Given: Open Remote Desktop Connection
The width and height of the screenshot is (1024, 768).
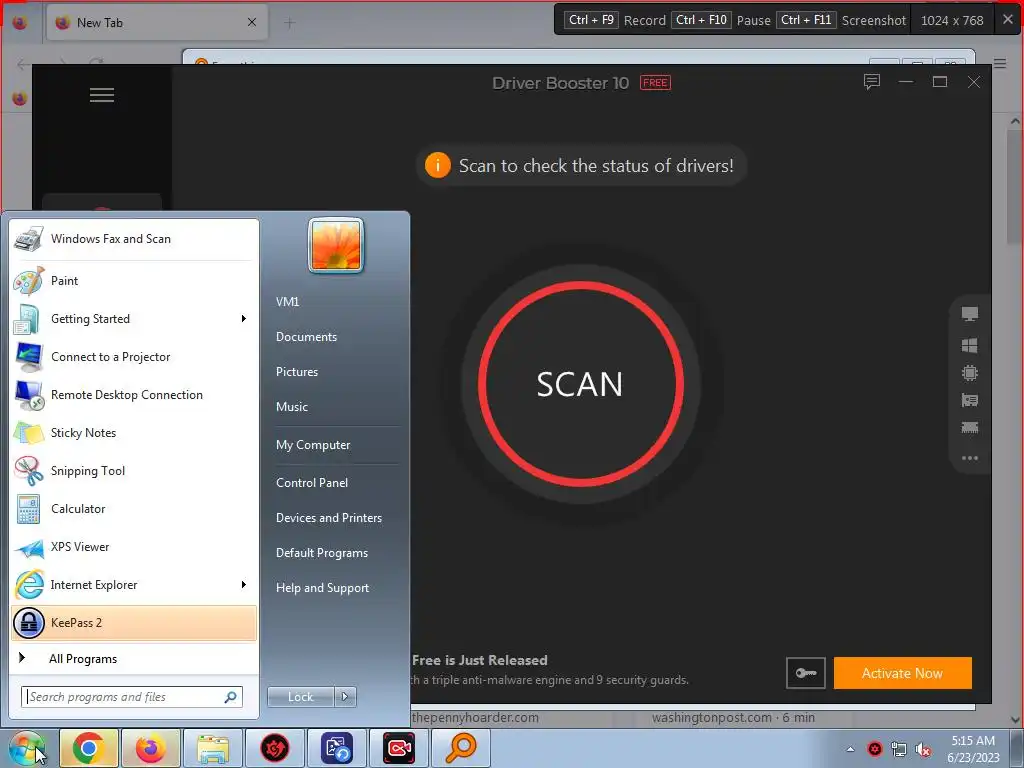Looking at the screenshot, I should tap(134, 395).
